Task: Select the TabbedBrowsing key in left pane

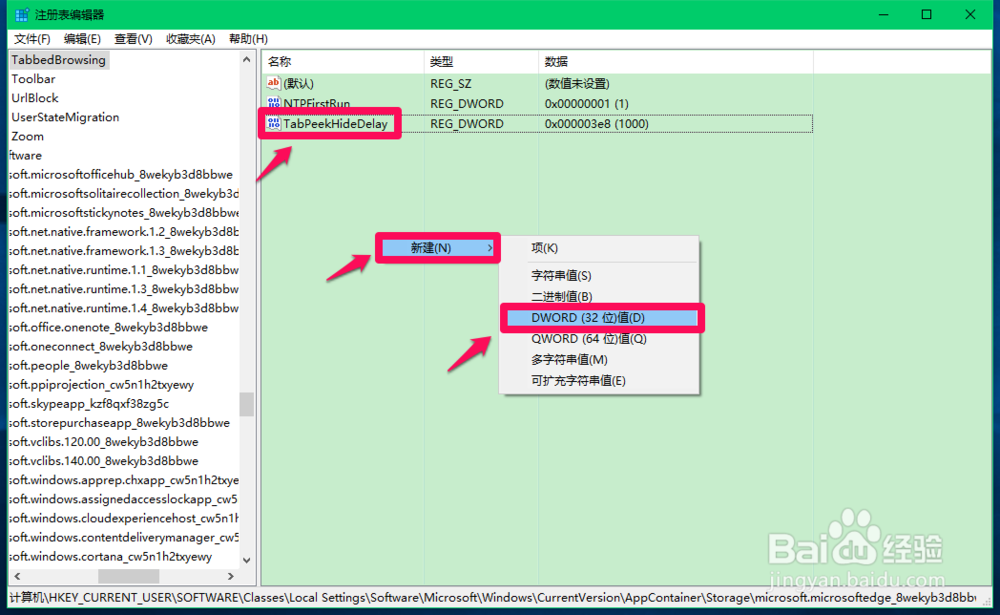Action: (56, 59)
